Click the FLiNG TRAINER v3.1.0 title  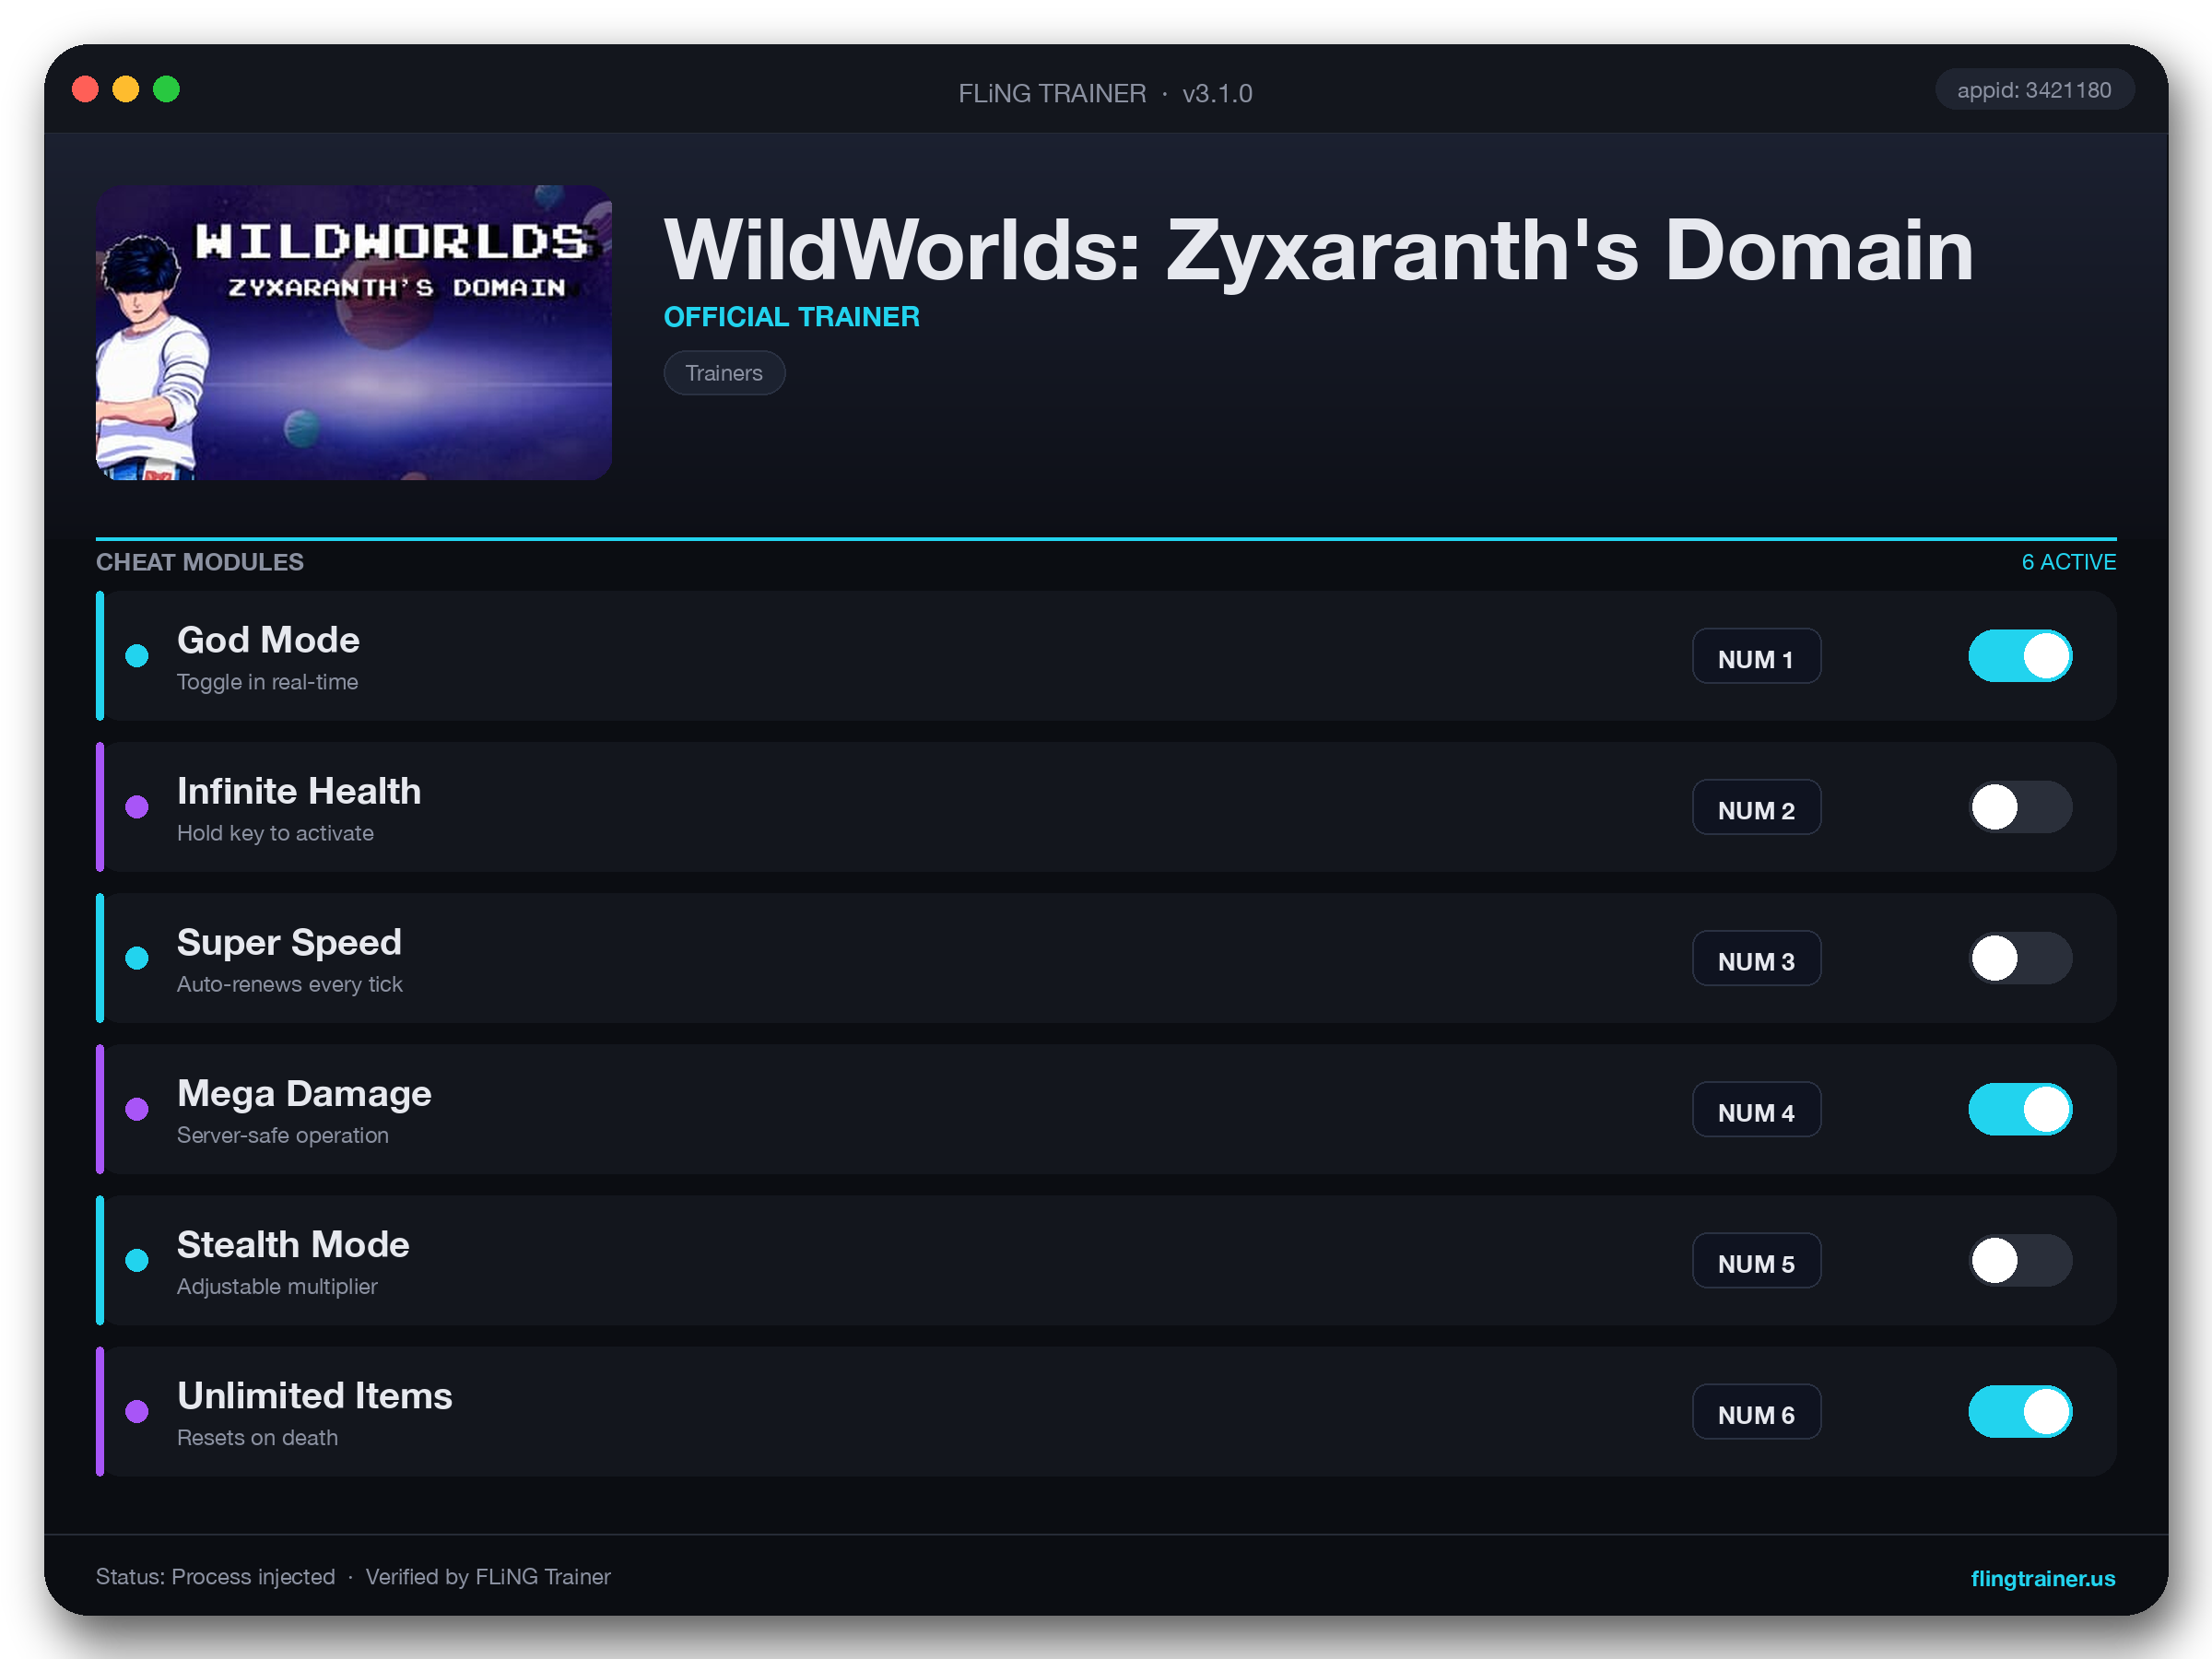(1105, 93)
